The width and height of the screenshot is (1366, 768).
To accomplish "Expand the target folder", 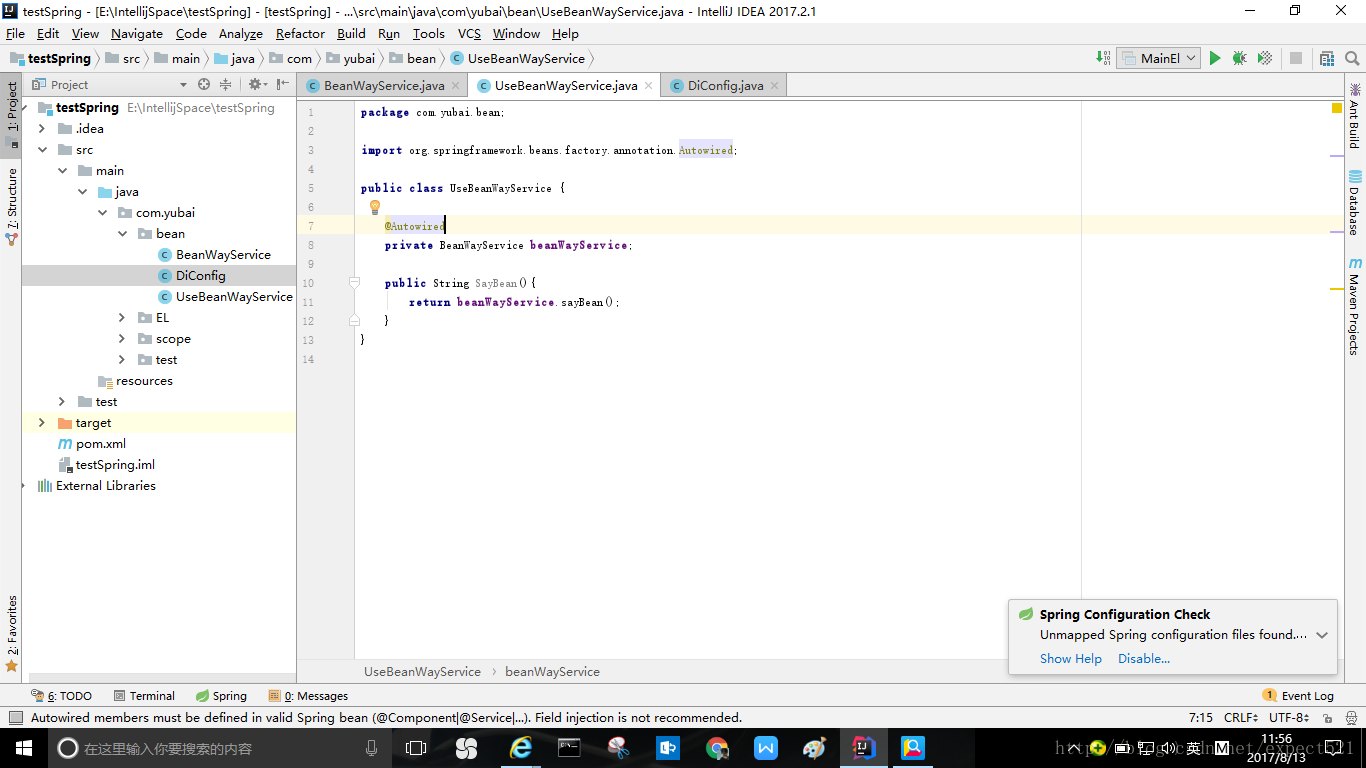I will pos(41,422).
